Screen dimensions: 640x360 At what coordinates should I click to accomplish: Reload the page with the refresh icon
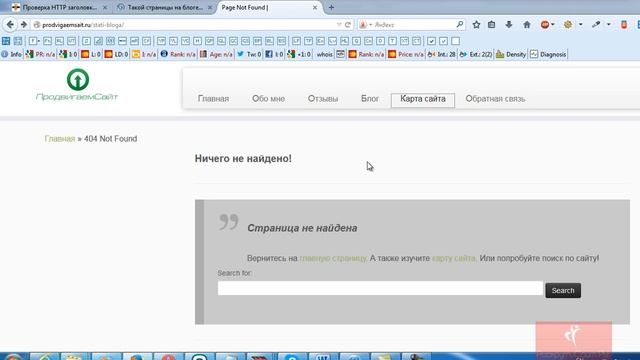tap(348, 25)
